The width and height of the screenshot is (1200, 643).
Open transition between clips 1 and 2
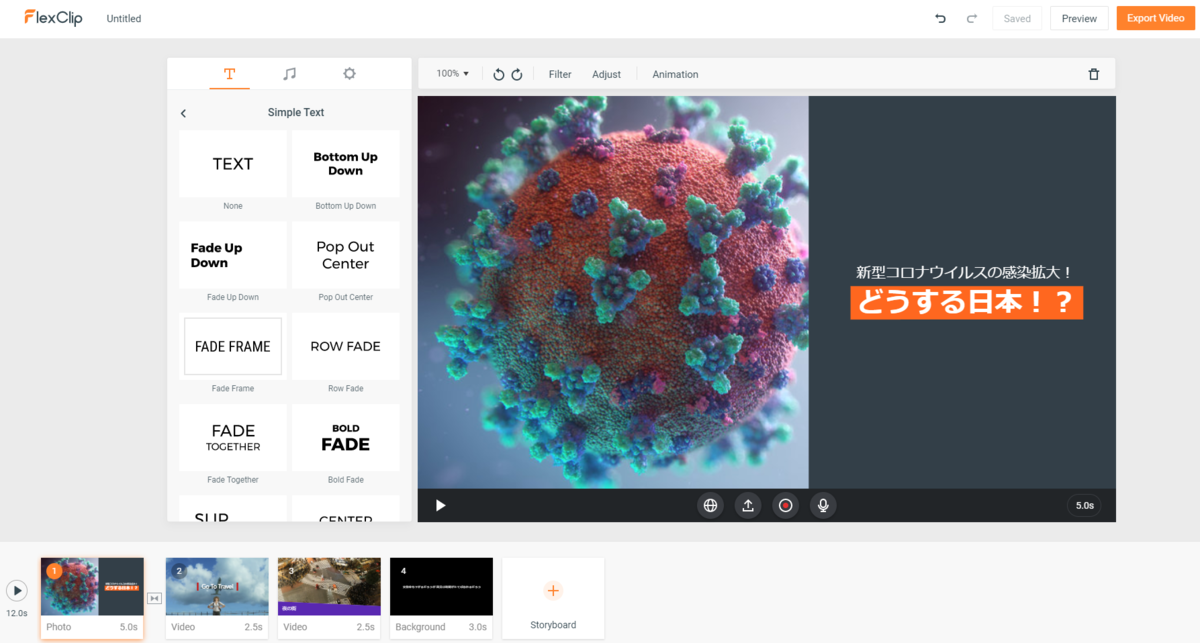click(x=154, y=598)
